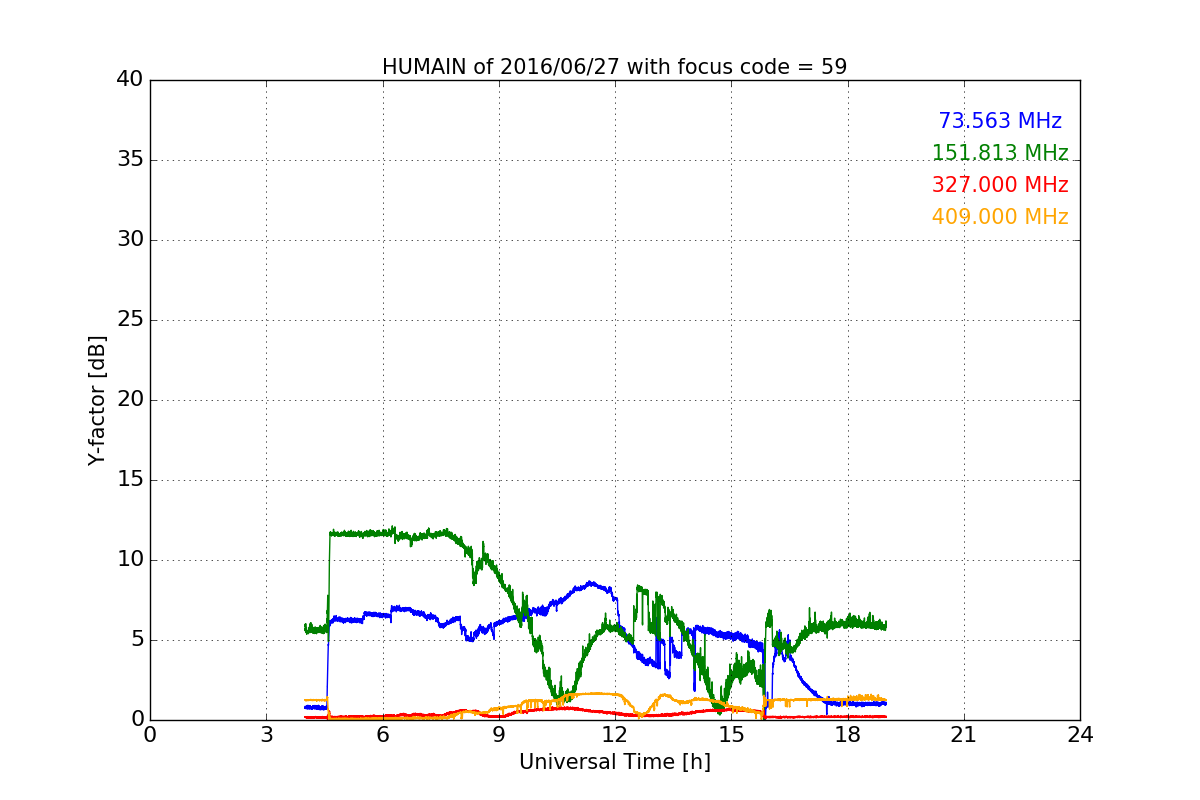Image resolution: width=1200 pixels, height=800 pixels.
Task: Click the y-axis tick label 40
Action: coord(130,80)
